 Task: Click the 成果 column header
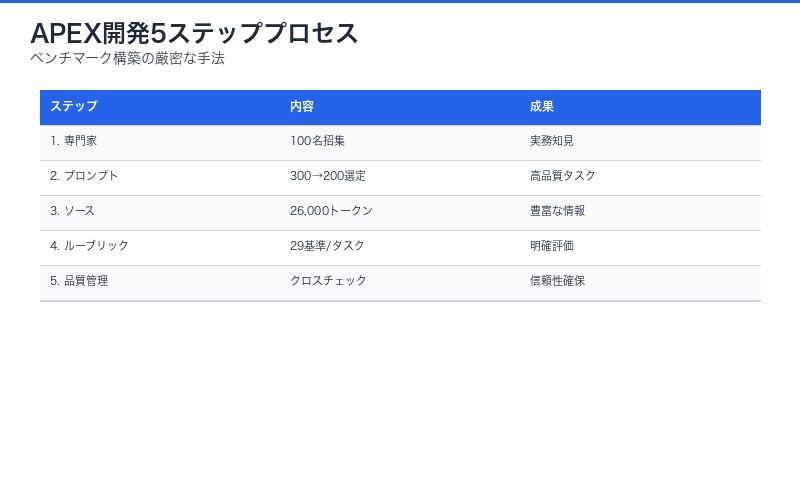pyautogui.click(x=542, y=107)
